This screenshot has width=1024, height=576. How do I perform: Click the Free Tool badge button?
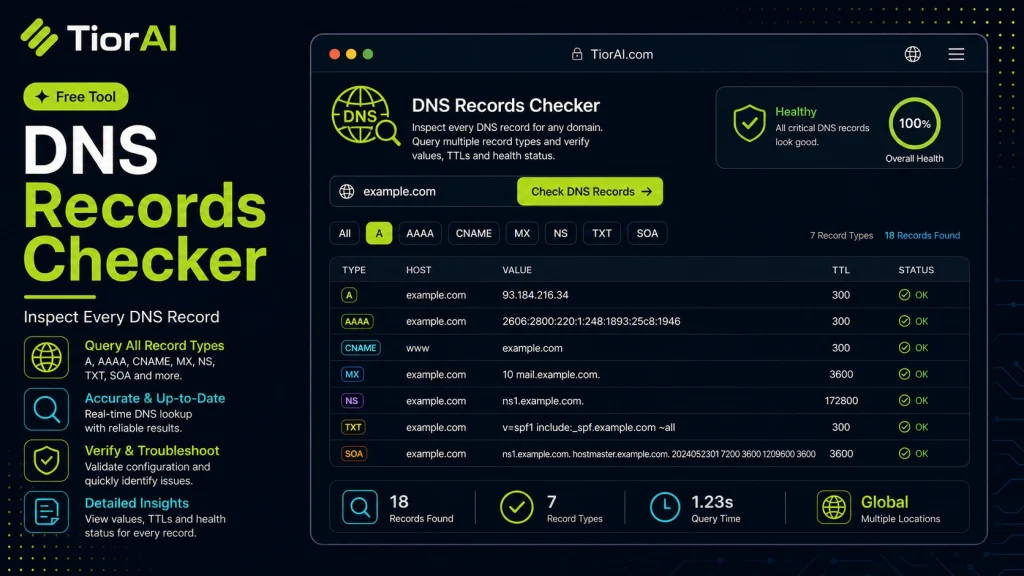click(76, 97)
